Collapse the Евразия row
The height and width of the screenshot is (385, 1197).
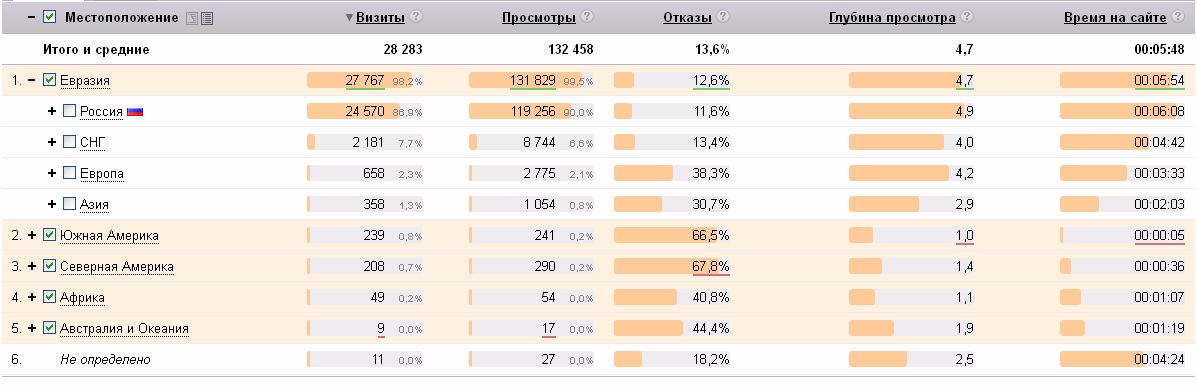point(32,79)
